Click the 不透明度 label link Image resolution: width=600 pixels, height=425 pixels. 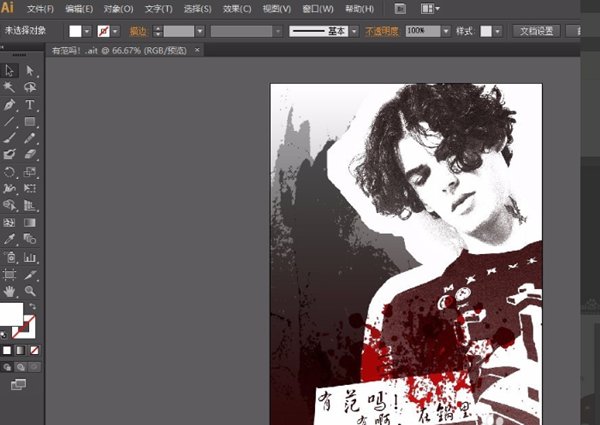point(381,32)
